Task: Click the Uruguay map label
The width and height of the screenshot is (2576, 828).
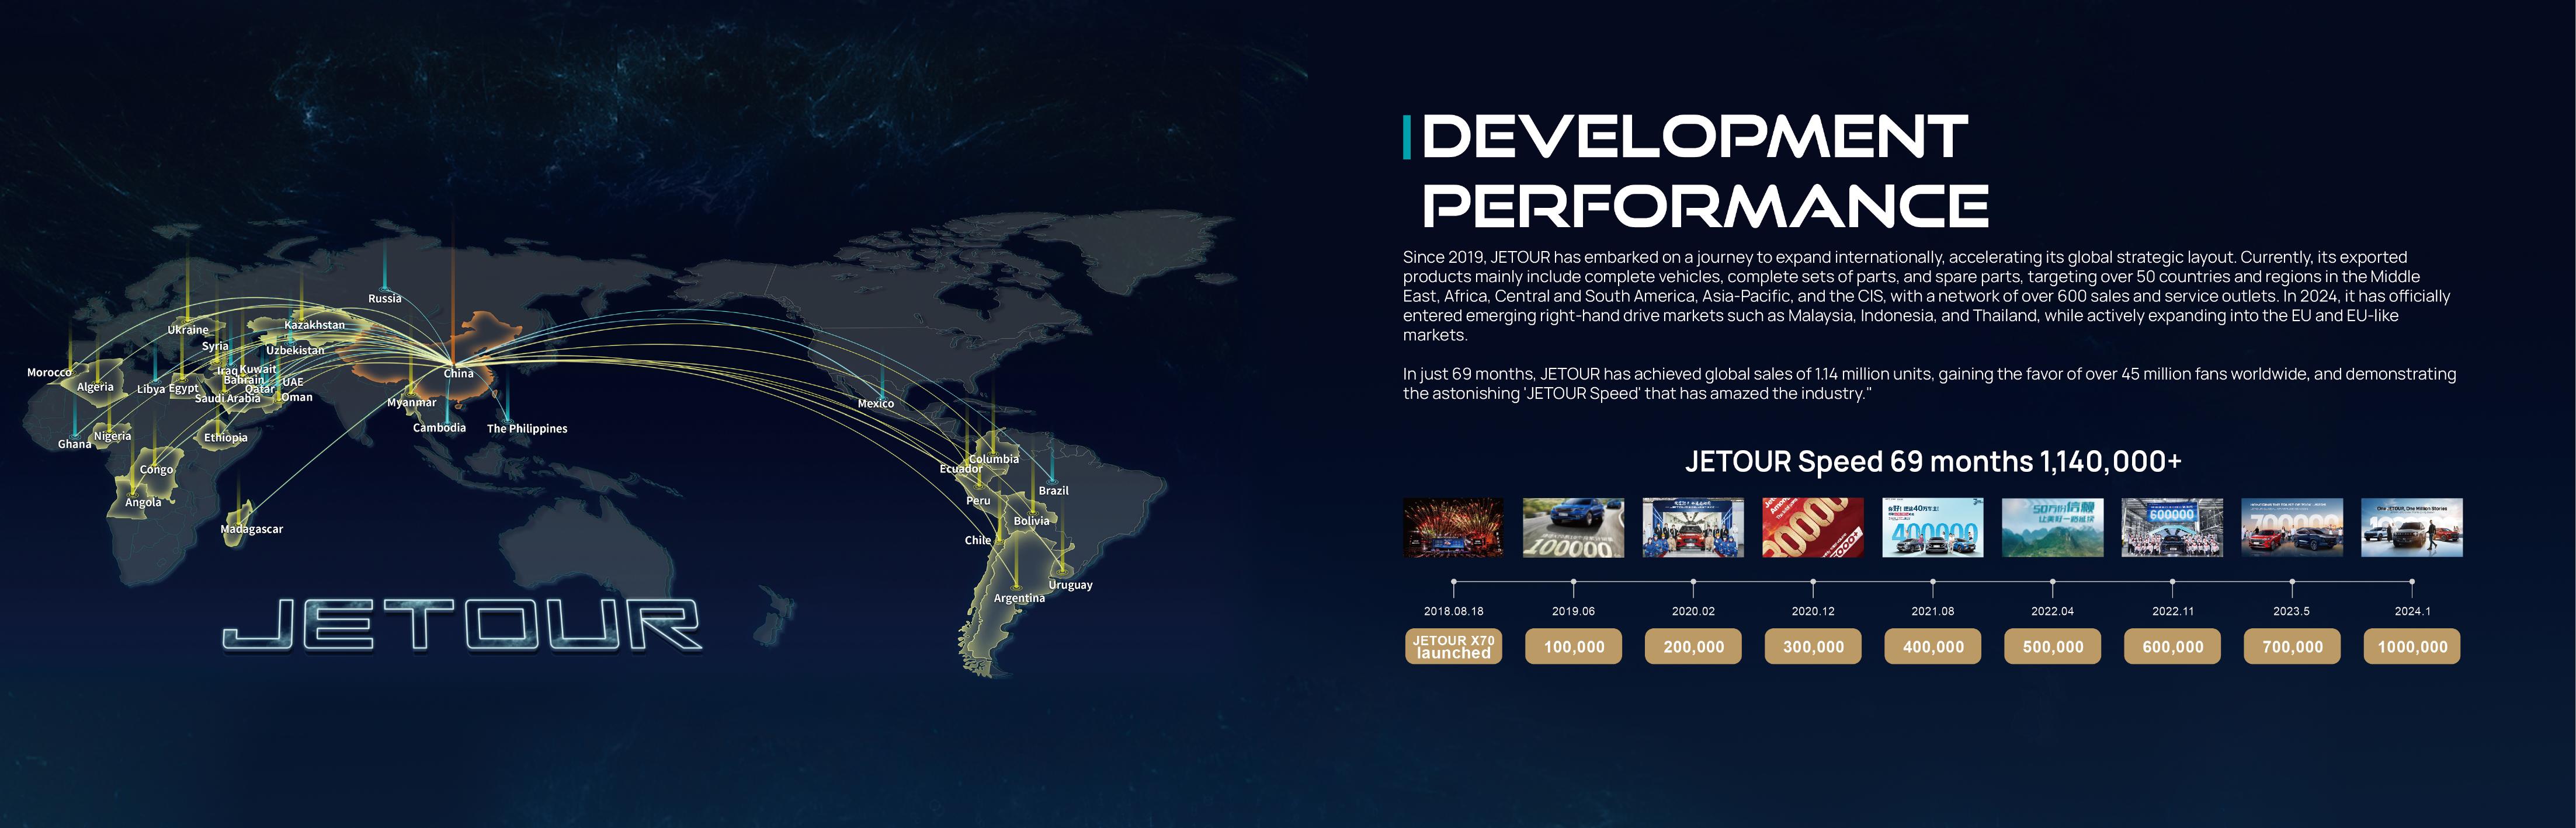Action: pyautogui.click(x=1070, y=585)
